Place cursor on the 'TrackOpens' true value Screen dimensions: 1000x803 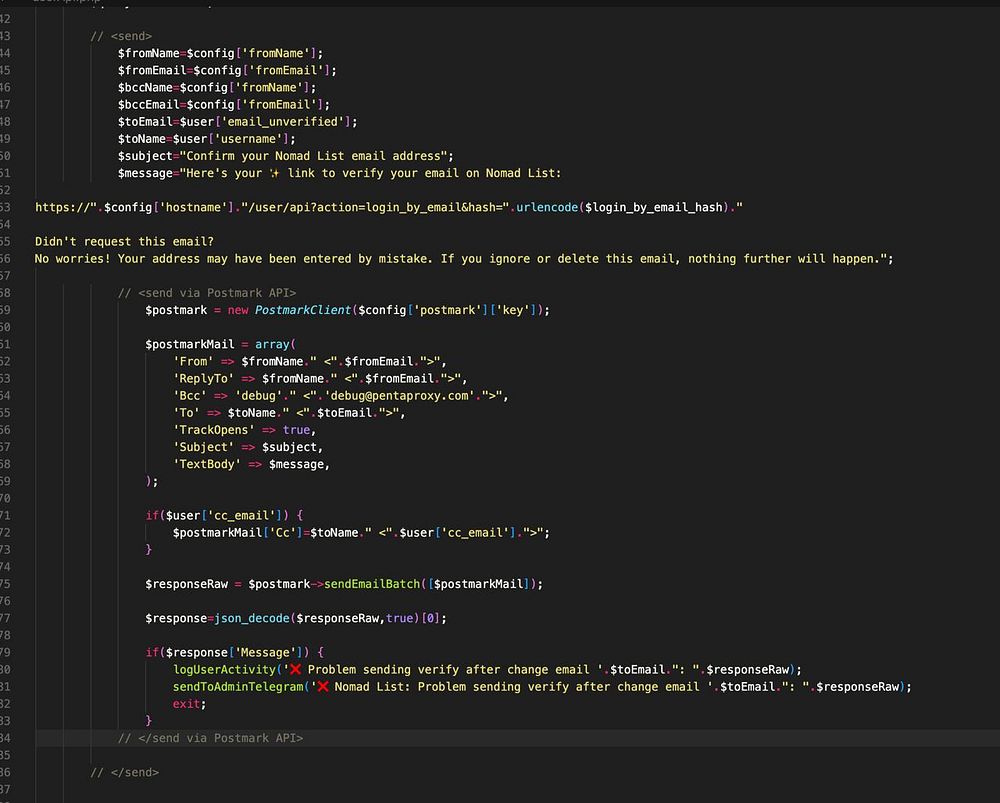pyautogui.click(x=297, y=430)
